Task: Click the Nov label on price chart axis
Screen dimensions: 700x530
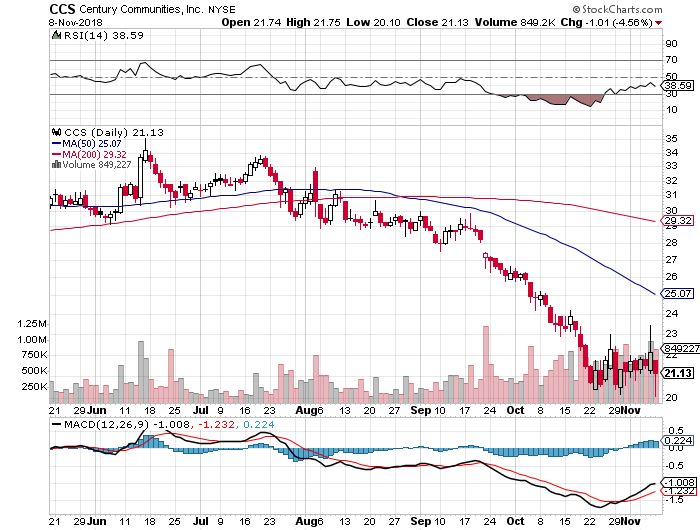Action: click(631, 410)
